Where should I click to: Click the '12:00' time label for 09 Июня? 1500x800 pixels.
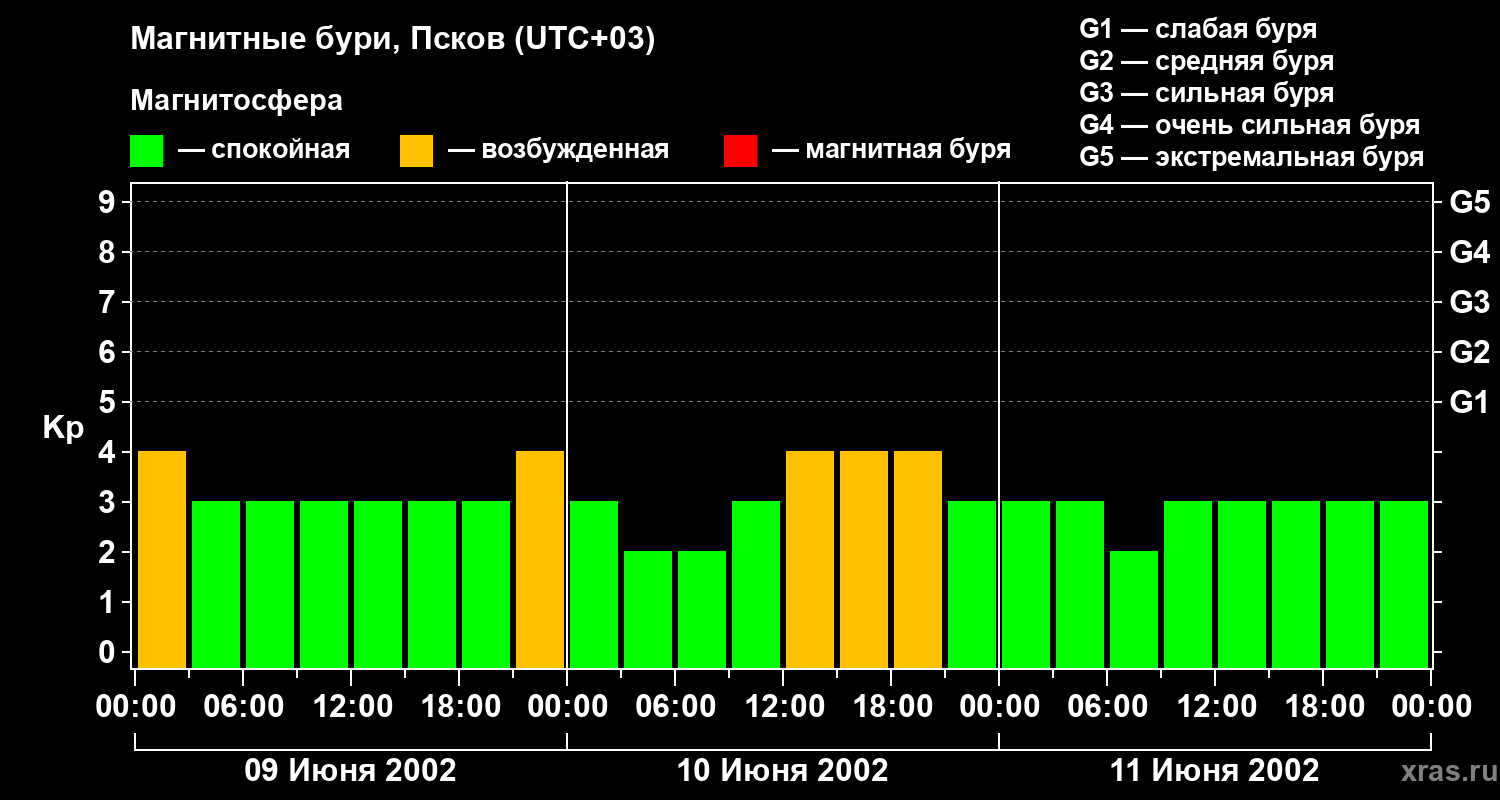[x=351, y=707]
